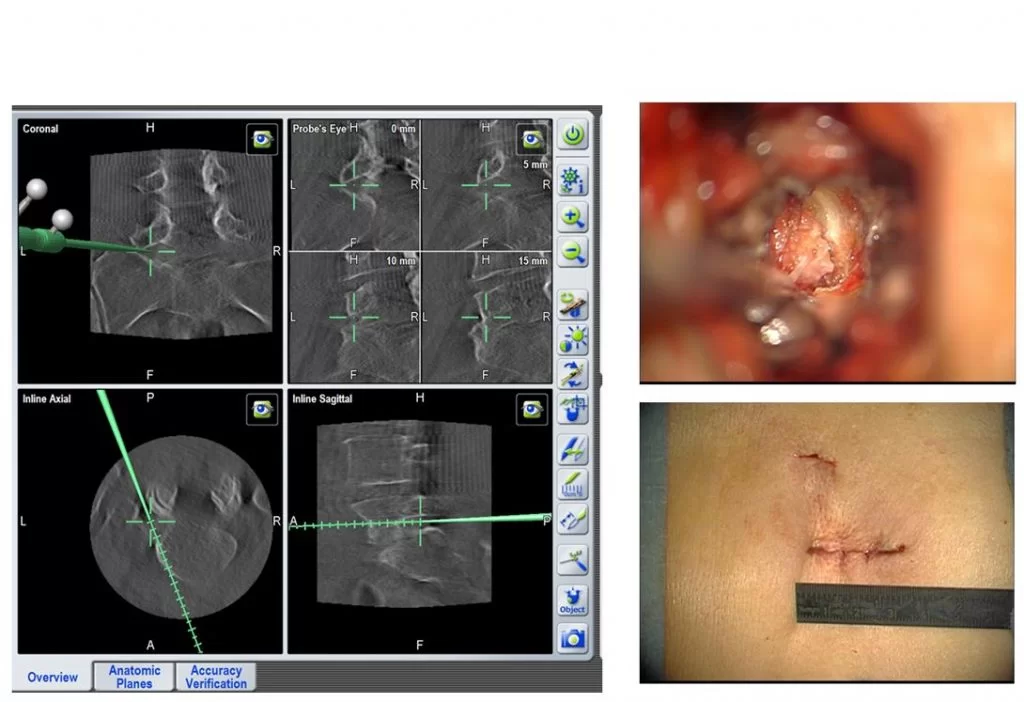
Task: Zoom out with the minus magnifier
Action: (x=573, y=252)
